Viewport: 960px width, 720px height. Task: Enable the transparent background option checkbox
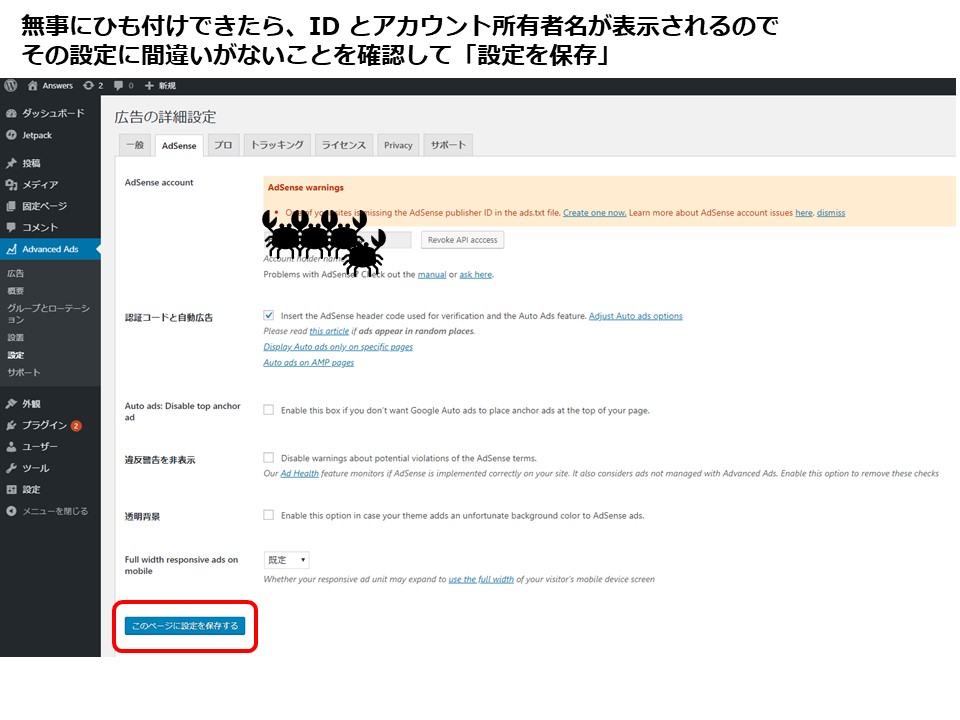click(x=268, y=515)
